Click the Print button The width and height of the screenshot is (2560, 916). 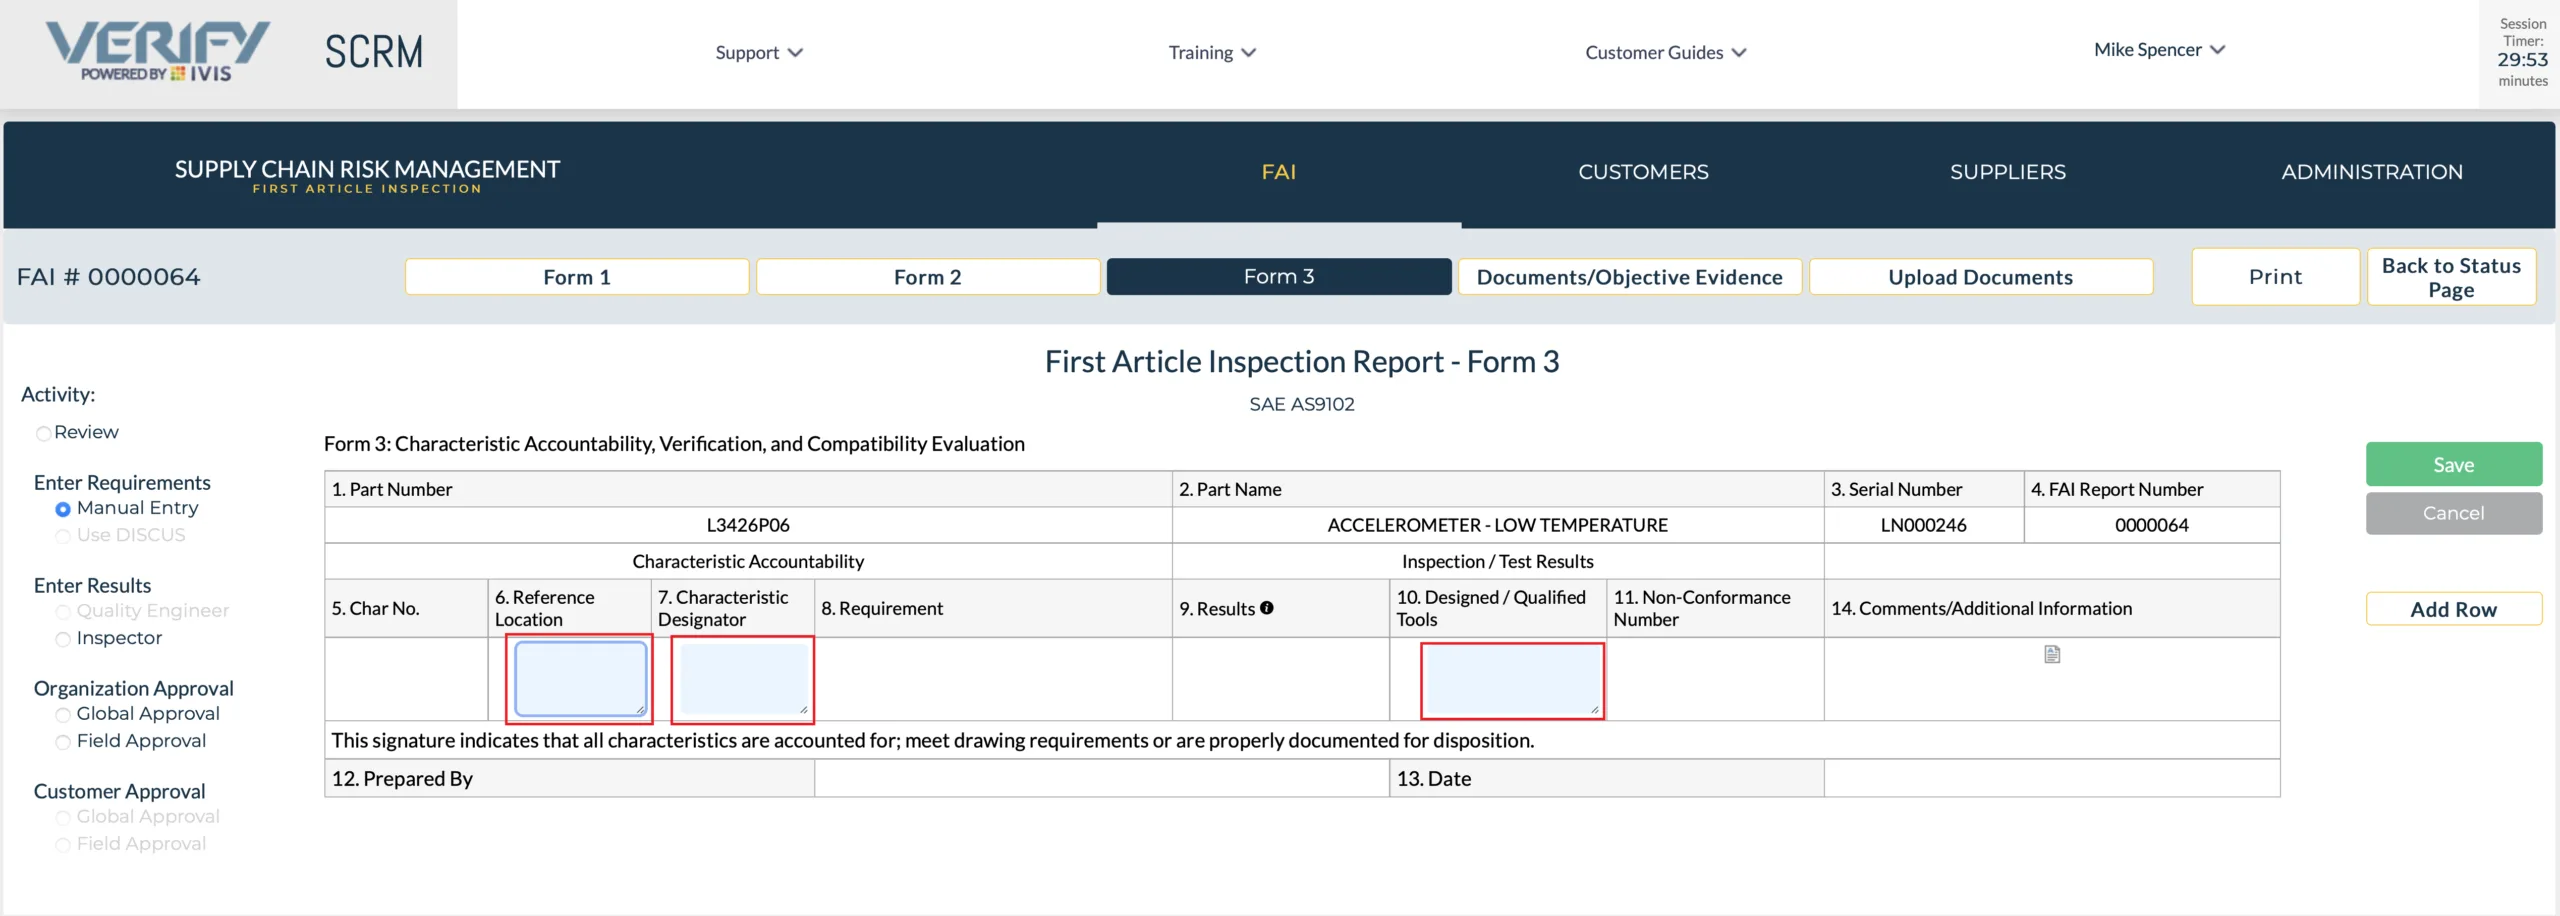(x=2276, y=277)
